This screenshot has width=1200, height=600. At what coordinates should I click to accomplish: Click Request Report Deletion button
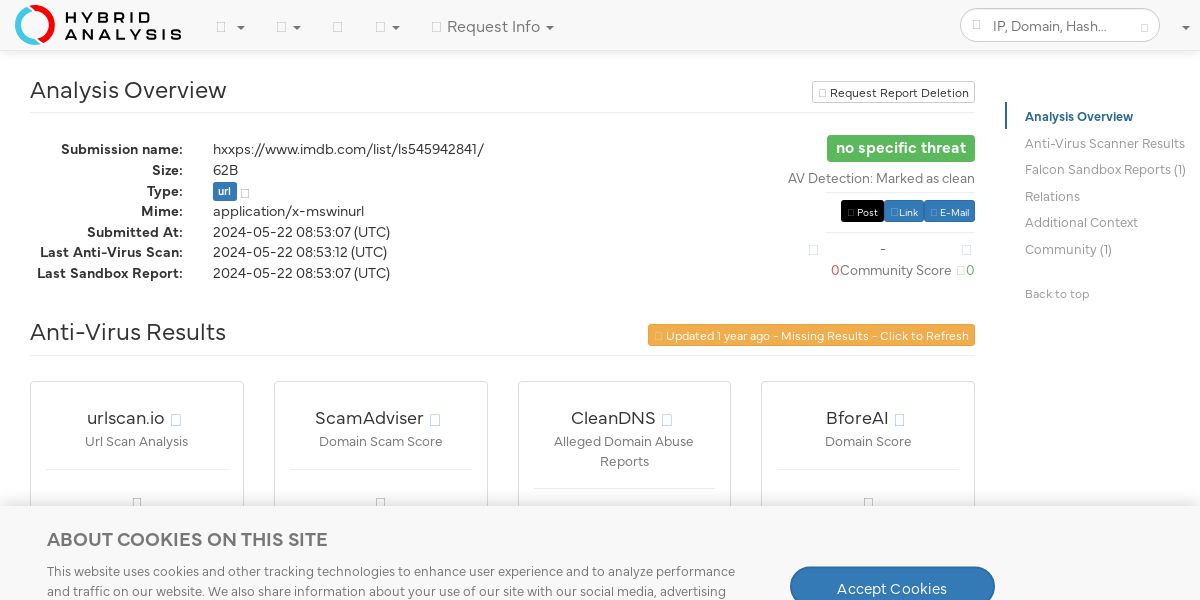tap(893, 92)
